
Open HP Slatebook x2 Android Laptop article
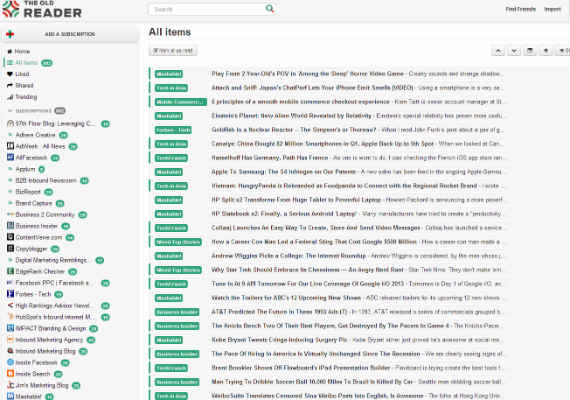pos(284,214)
